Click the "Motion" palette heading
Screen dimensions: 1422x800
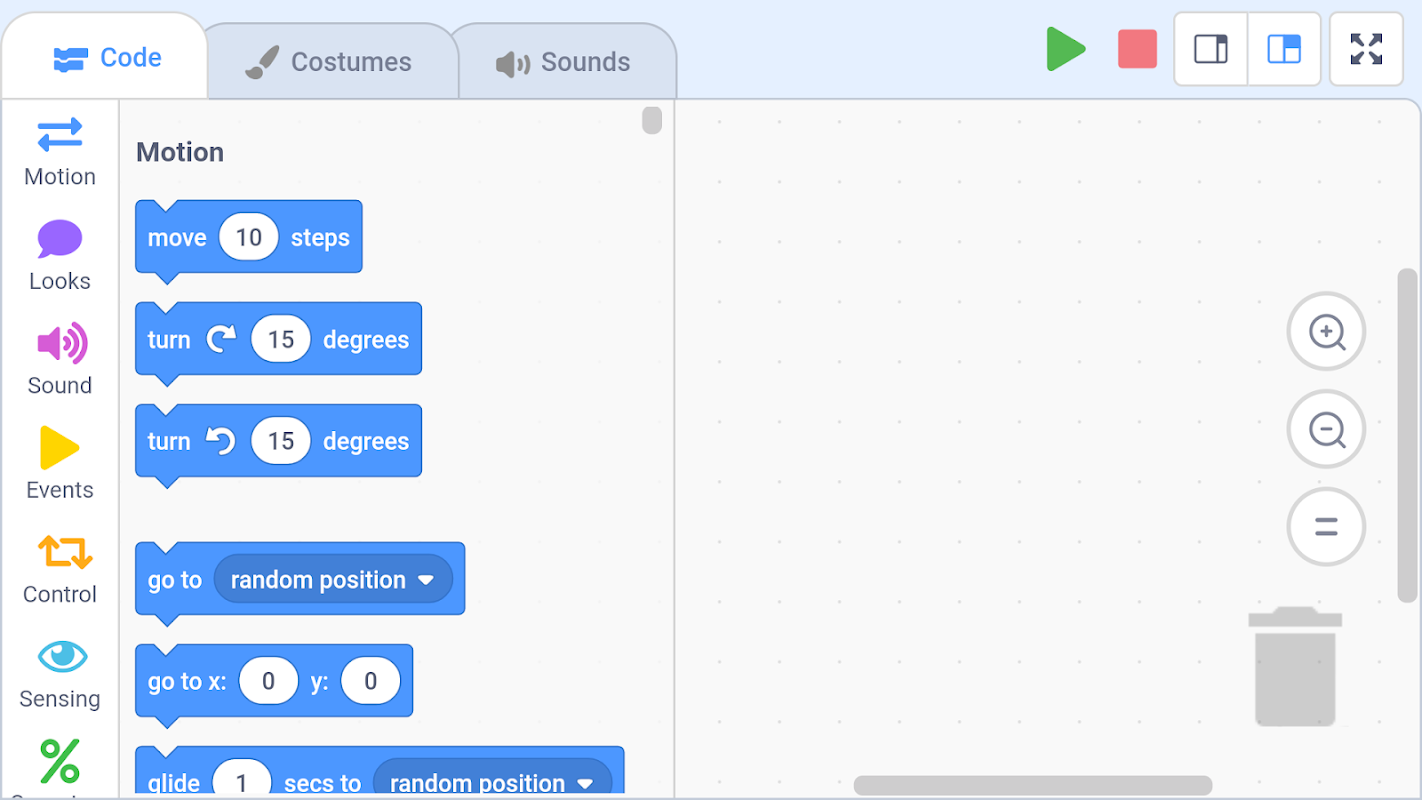180,152
